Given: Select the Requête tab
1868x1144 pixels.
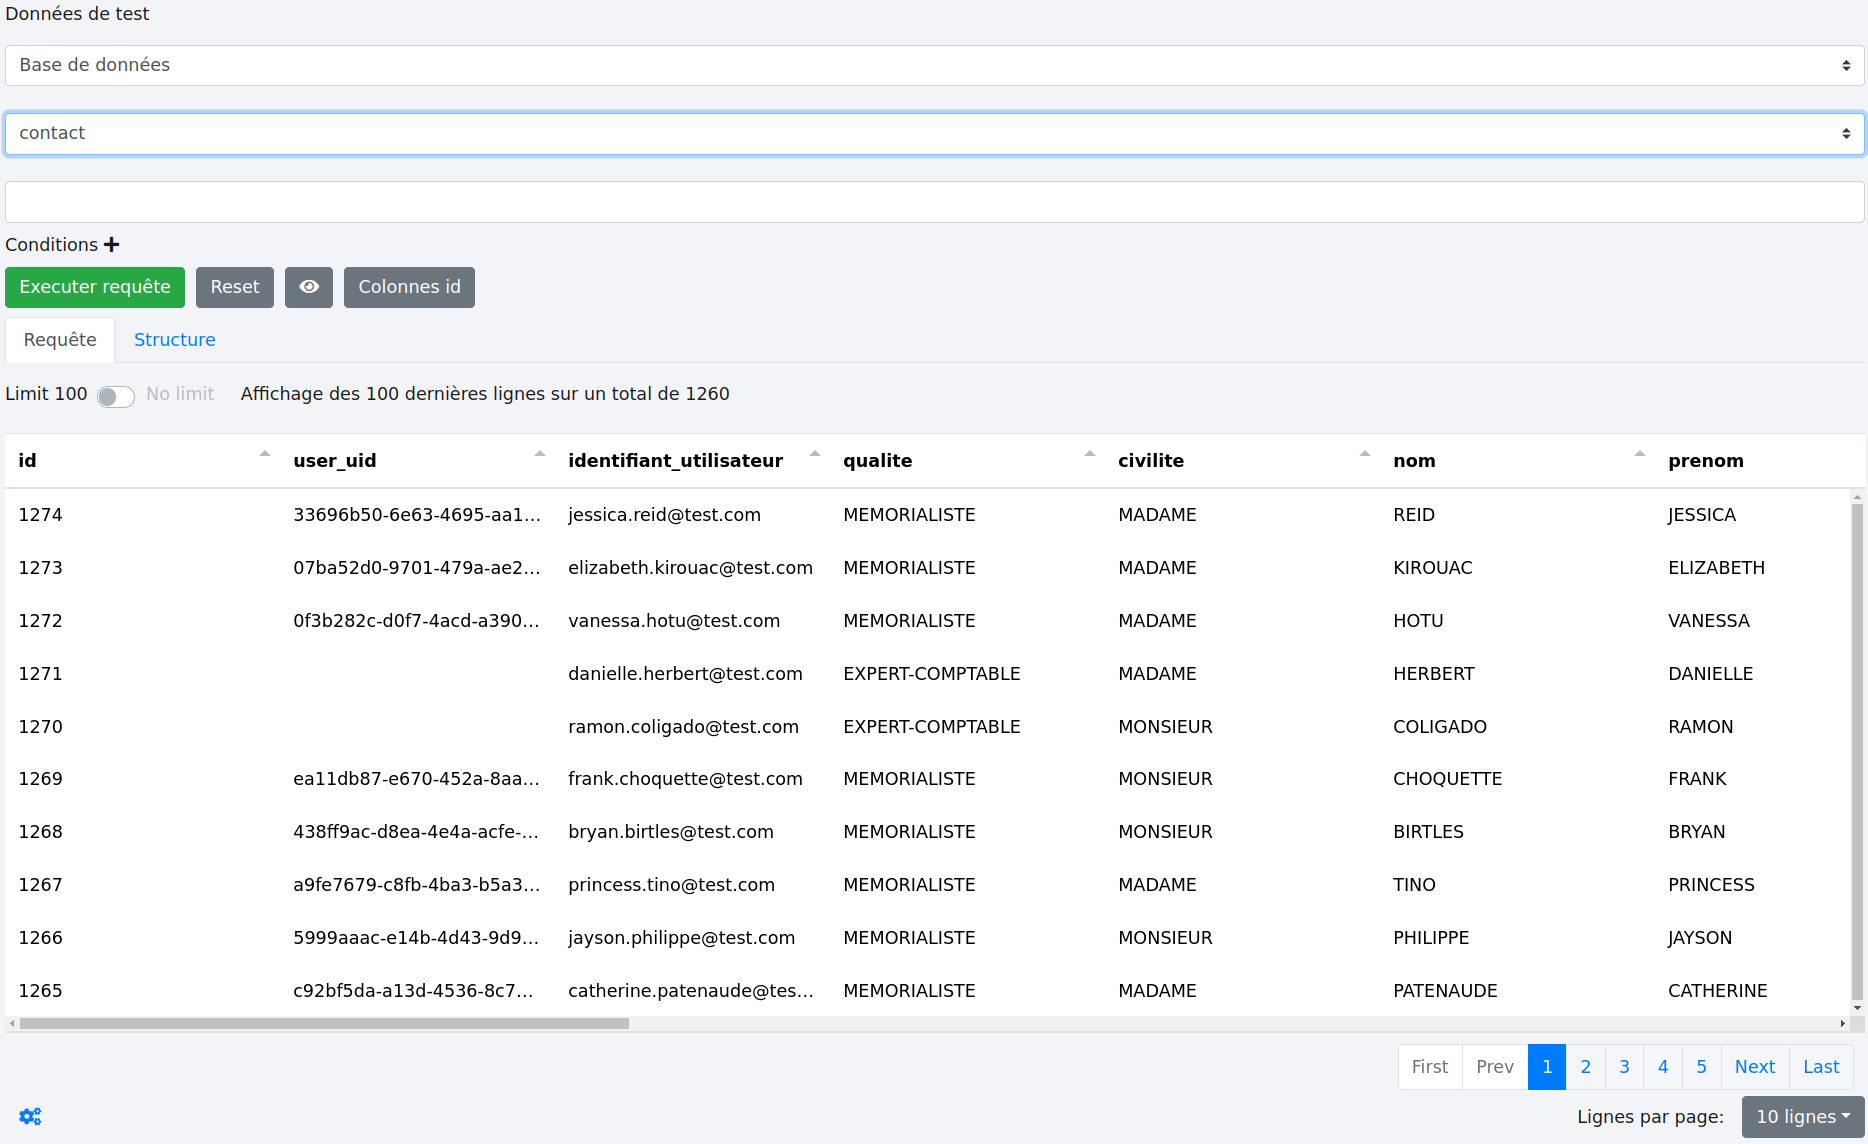Looking at the screenshot, I should (x=60, y=340).
